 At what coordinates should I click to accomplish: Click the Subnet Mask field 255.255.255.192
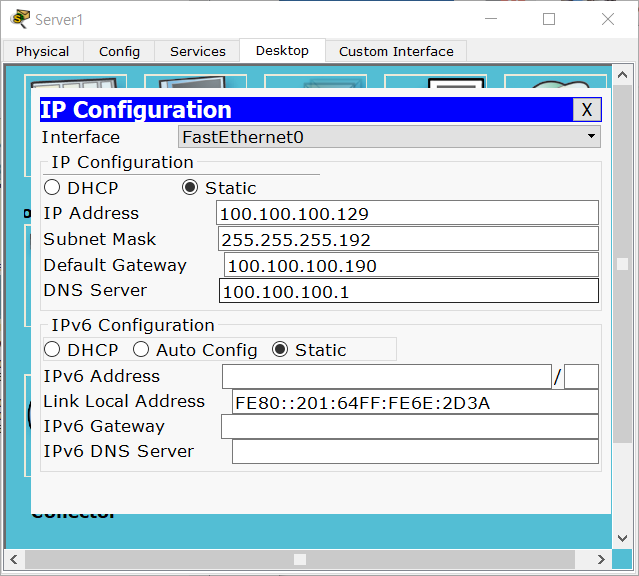coord(408,239)
